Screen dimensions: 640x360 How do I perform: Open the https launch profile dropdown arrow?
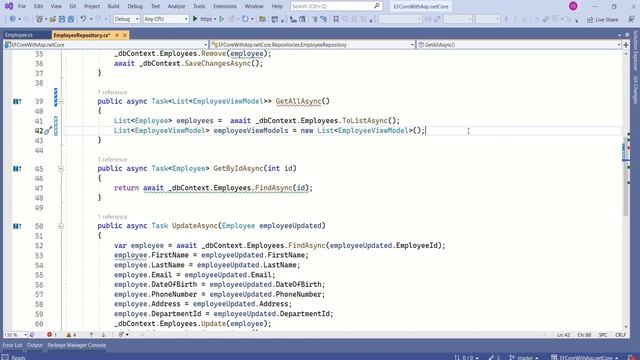[x=215, y=19]
